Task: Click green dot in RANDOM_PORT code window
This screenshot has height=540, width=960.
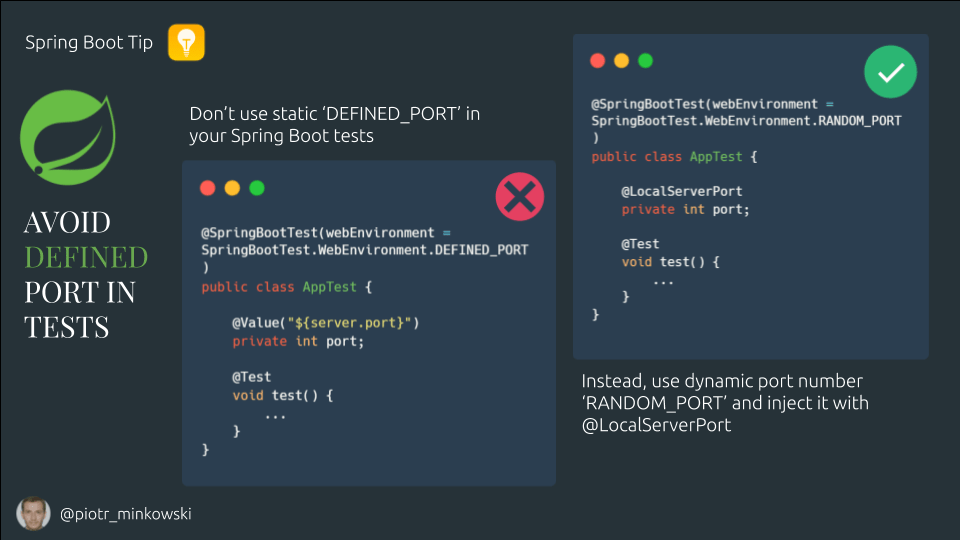Action: [x=645, y=61]
